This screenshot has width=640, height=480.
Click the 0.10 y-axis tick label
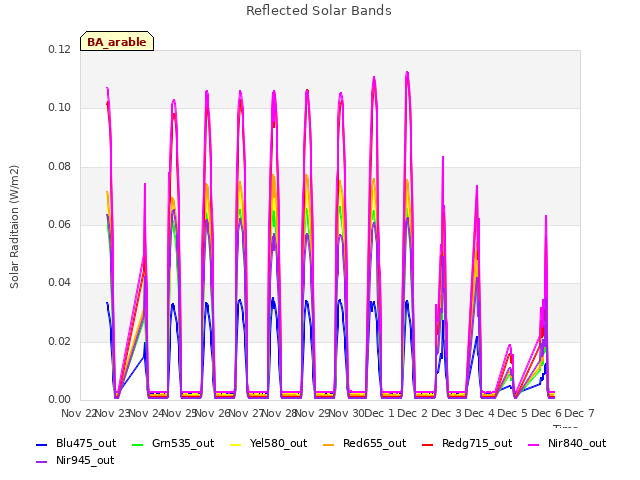tap(60, 108)
